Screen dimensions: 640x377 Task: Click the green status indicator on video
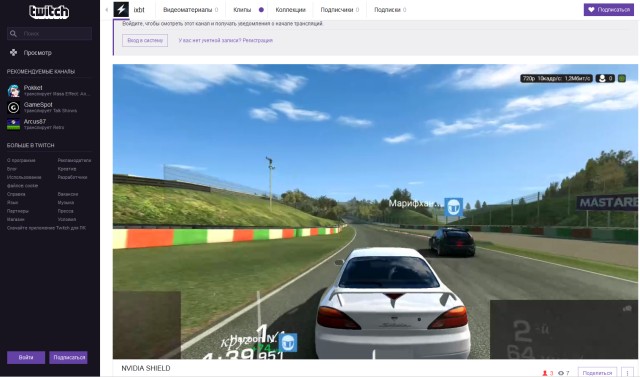click(622, 78)
